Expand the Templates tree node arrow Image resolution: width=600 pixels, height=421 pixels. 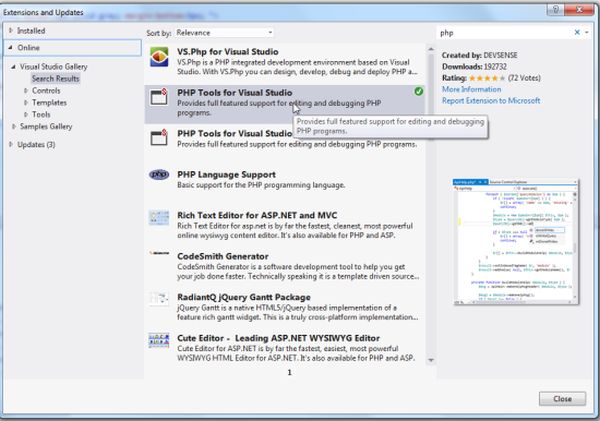coord(26,103)
